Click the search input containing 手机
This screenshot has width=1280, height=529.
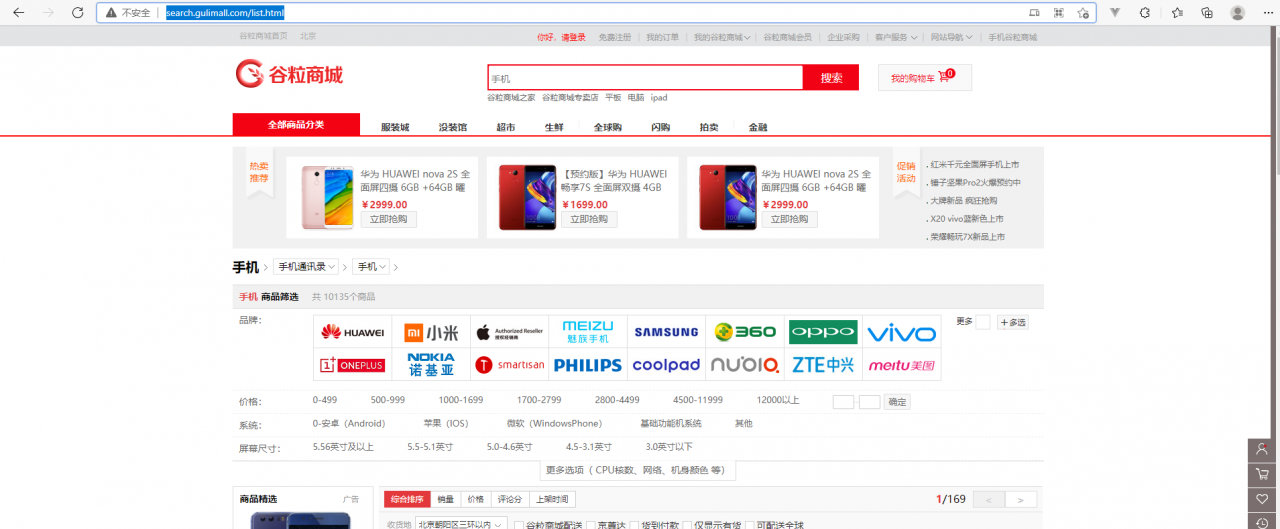point(646,78)
